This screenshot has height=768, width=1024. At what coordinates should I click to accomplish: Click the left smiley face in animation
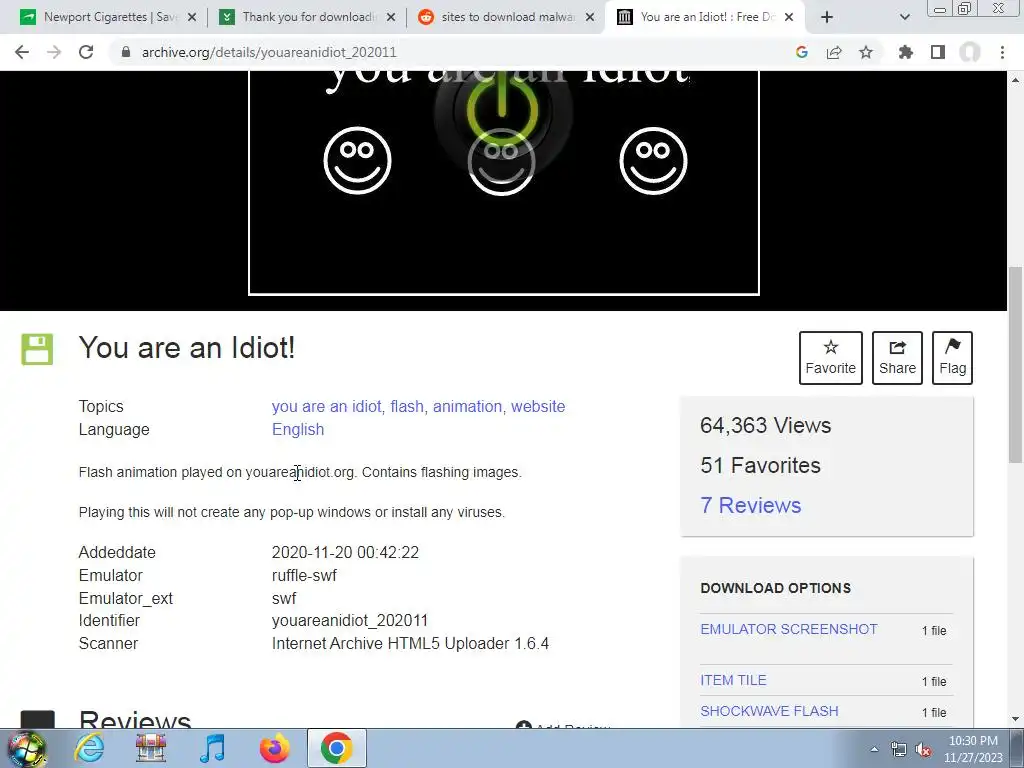click(357, 161)
